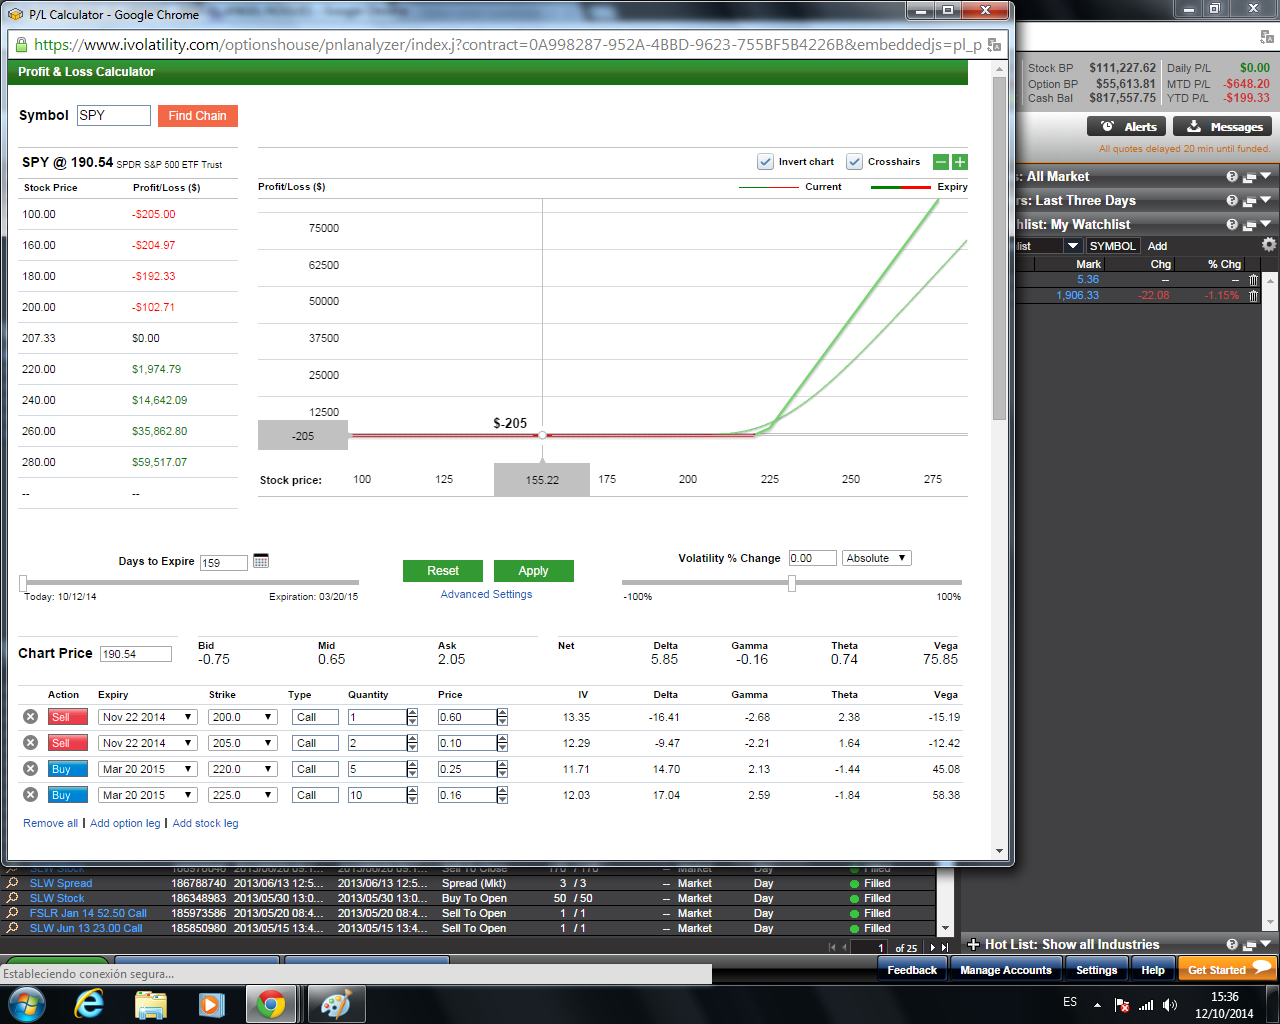Click the Find Chain button
Screen dimensions: 1280x1024
[198, 116]
